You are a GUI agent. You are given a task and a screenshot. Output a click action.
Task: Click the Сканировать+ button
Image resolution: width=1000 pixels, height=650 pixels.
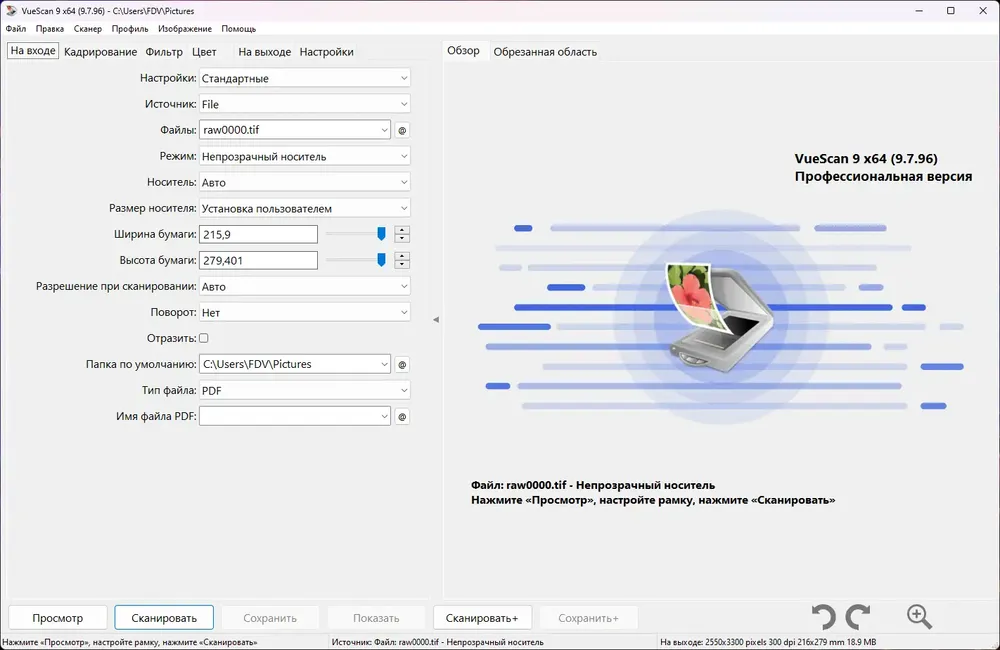click(x=482, y=617)
